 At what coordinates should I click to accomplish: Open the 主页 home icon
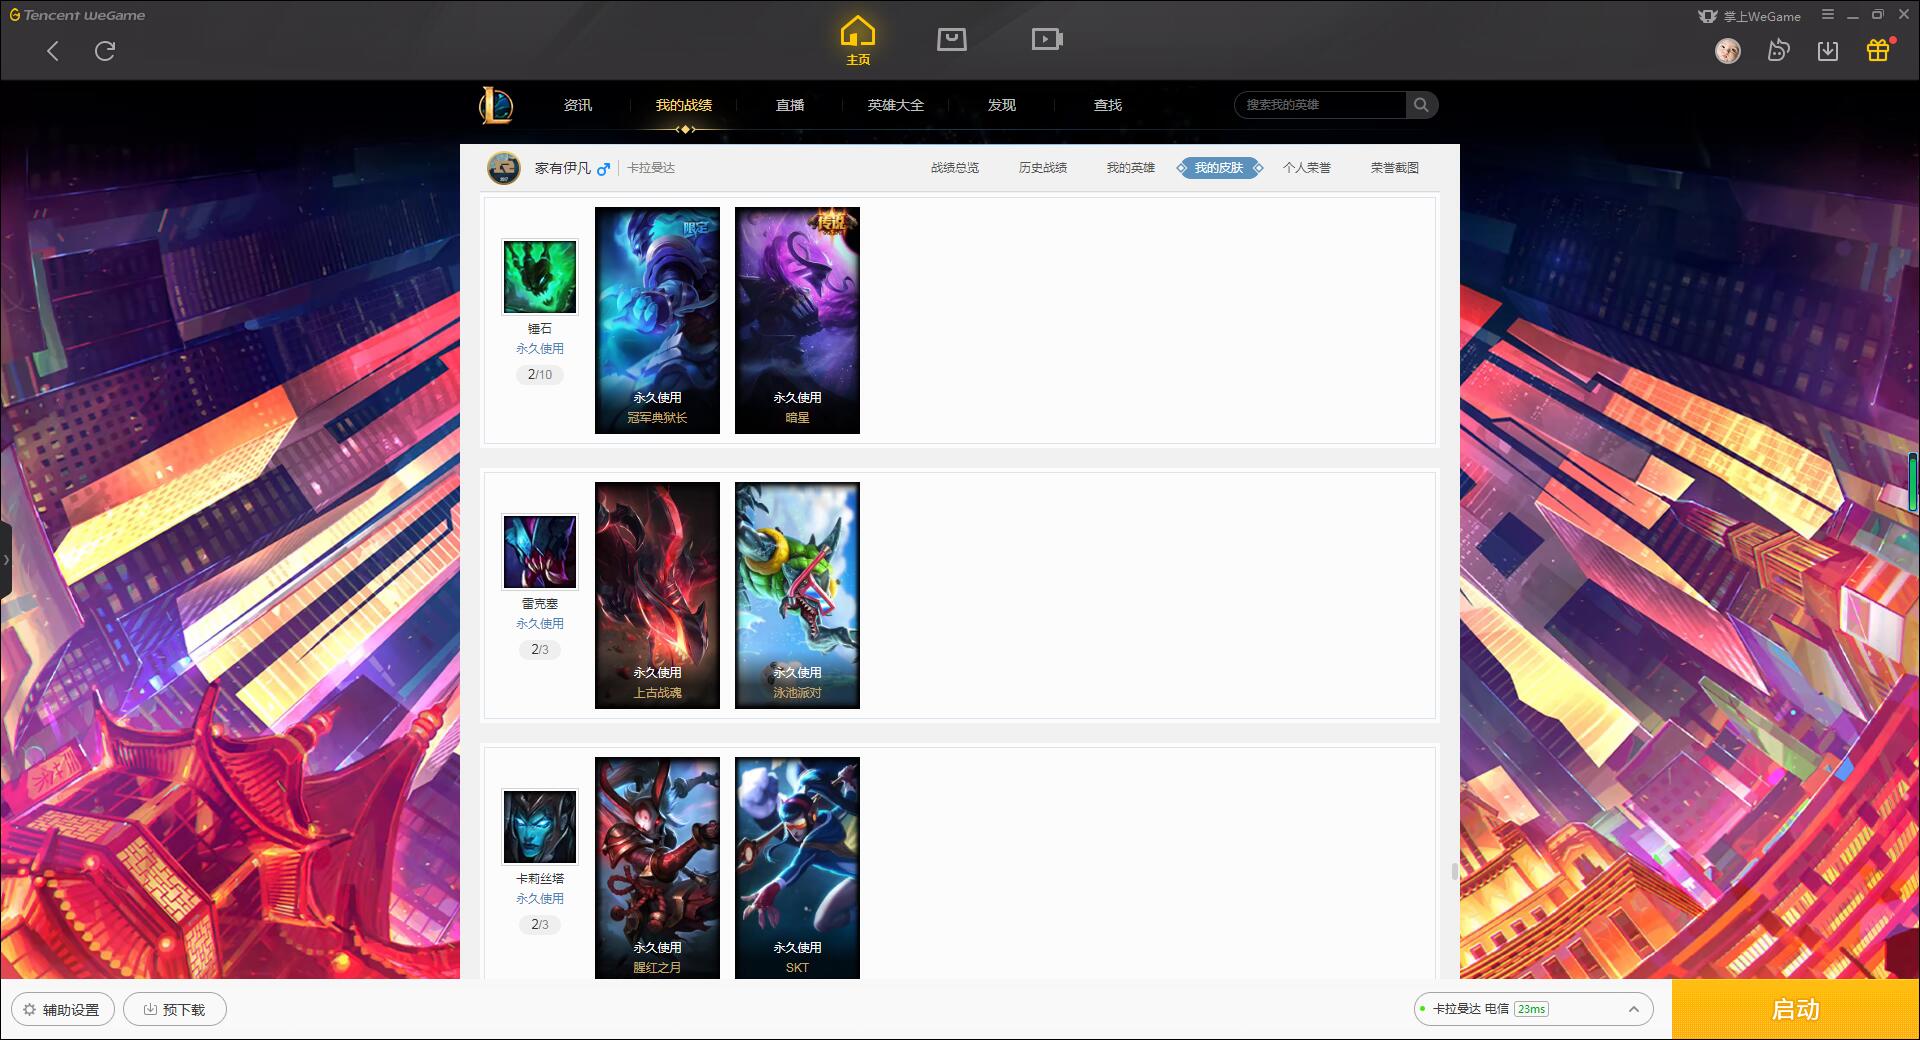858,41
